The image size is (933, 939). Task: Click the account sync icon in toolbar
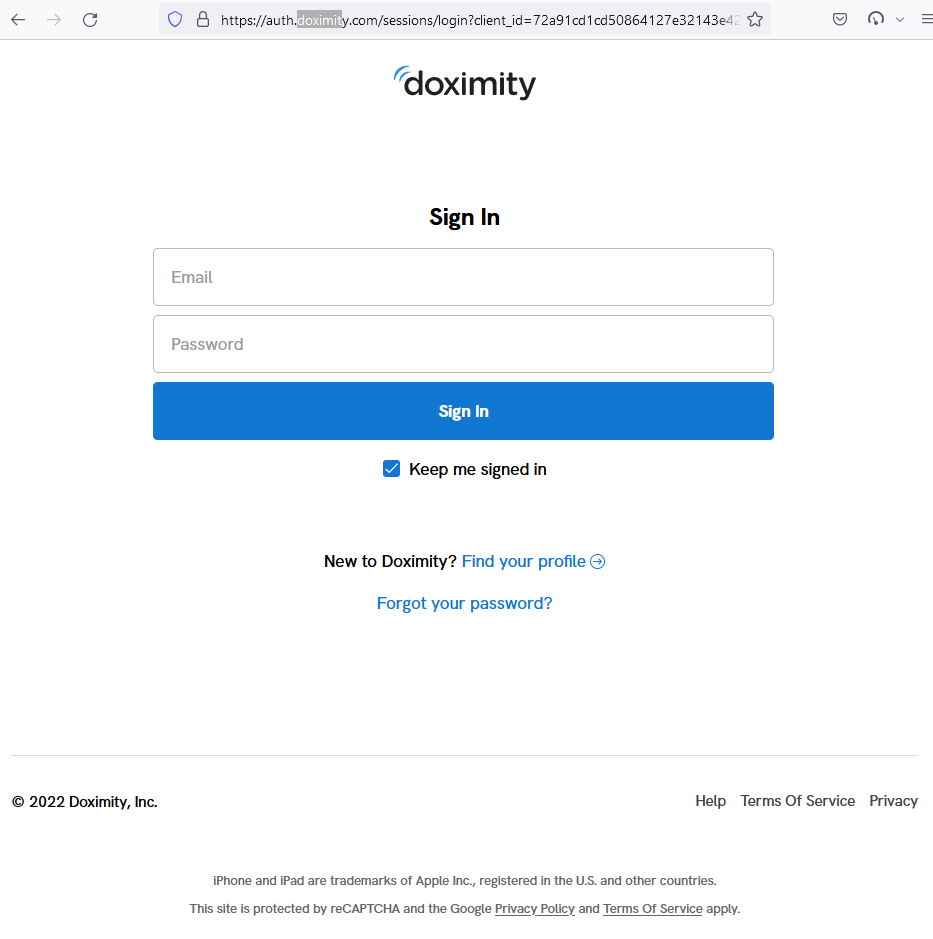pyautogui.click(x=876, y=18)
